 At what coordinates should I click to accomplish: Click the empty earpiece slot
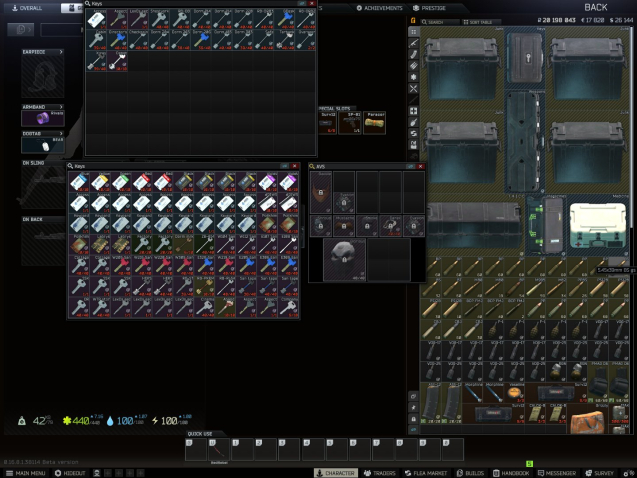point(43,77)
